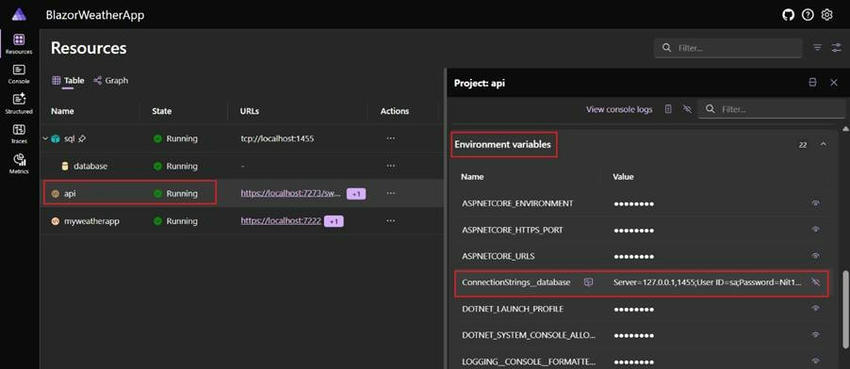Open text visualizer for ConnectionStrings__database

coord(589,282)
